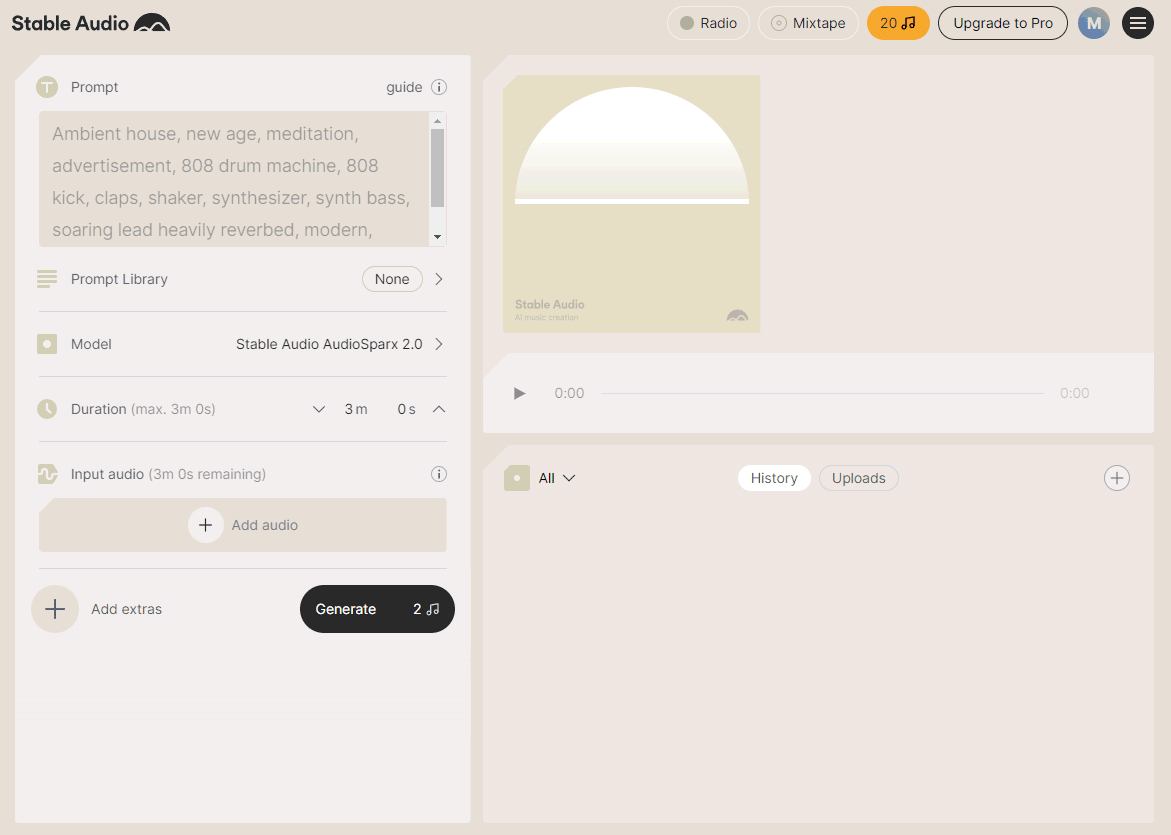Click the Add extras plus icon
The image size is (1171, 835).
point(55,609)
